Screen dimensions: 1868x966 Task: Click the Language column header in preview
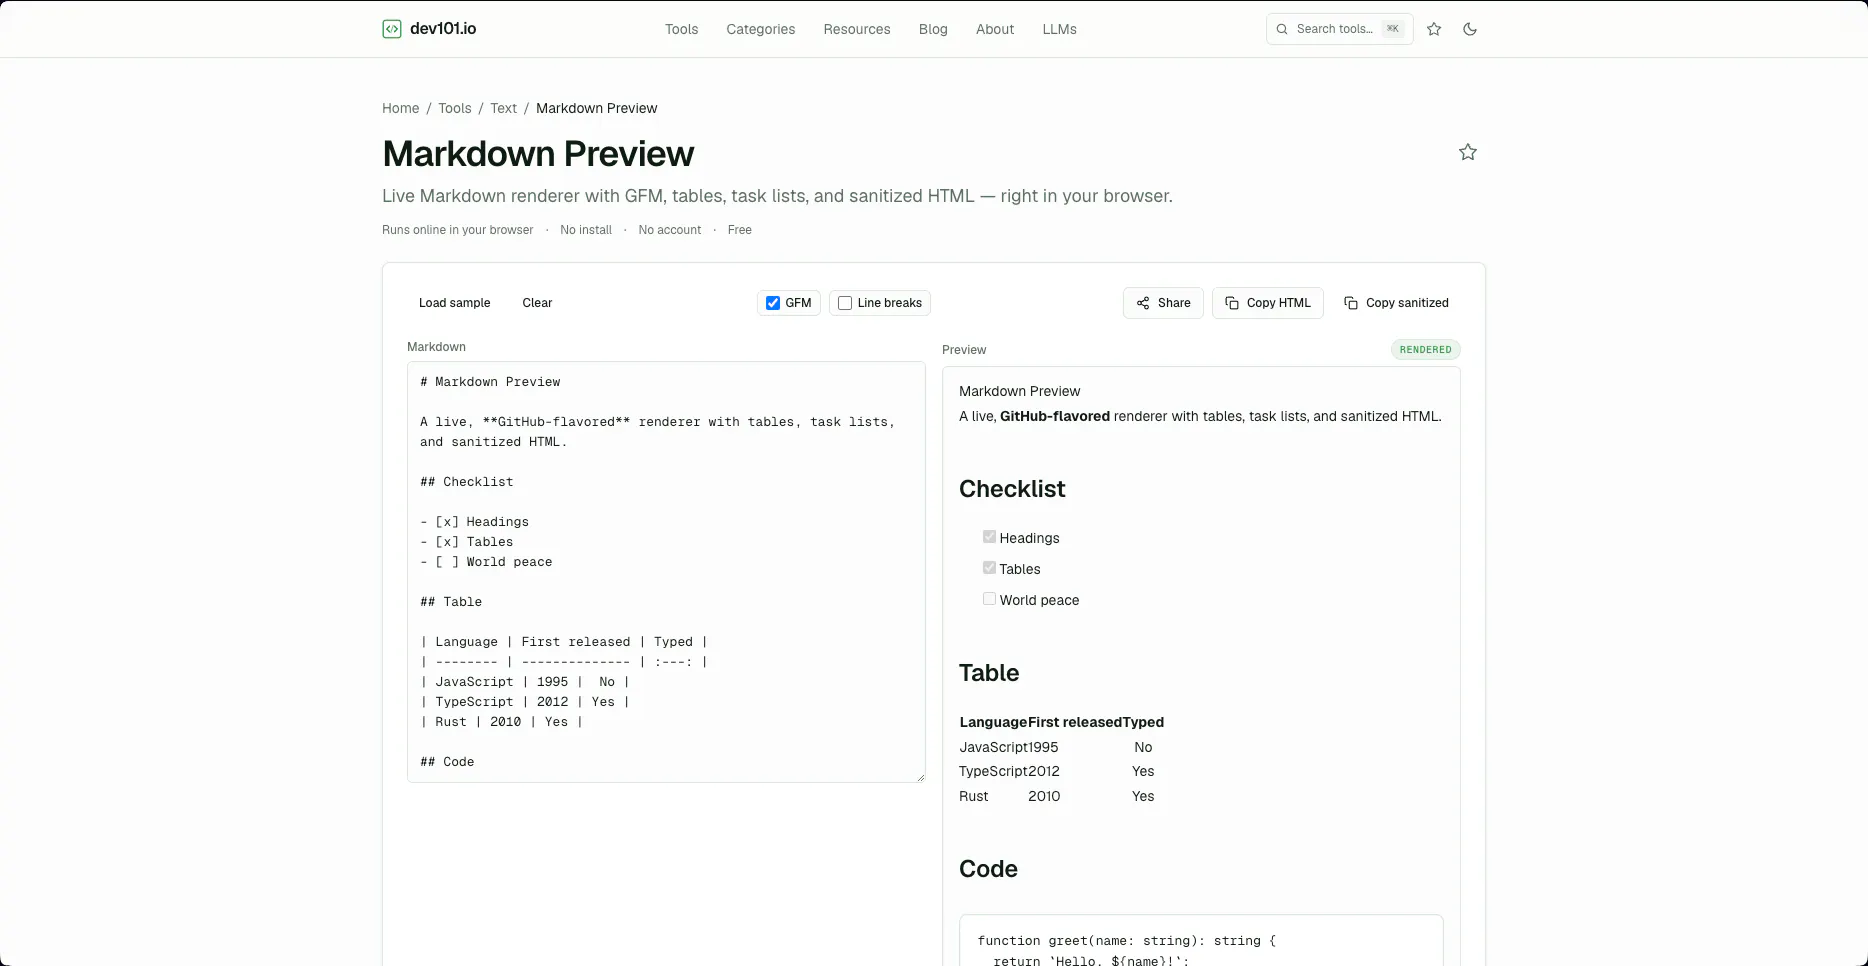tap(993, 722)
